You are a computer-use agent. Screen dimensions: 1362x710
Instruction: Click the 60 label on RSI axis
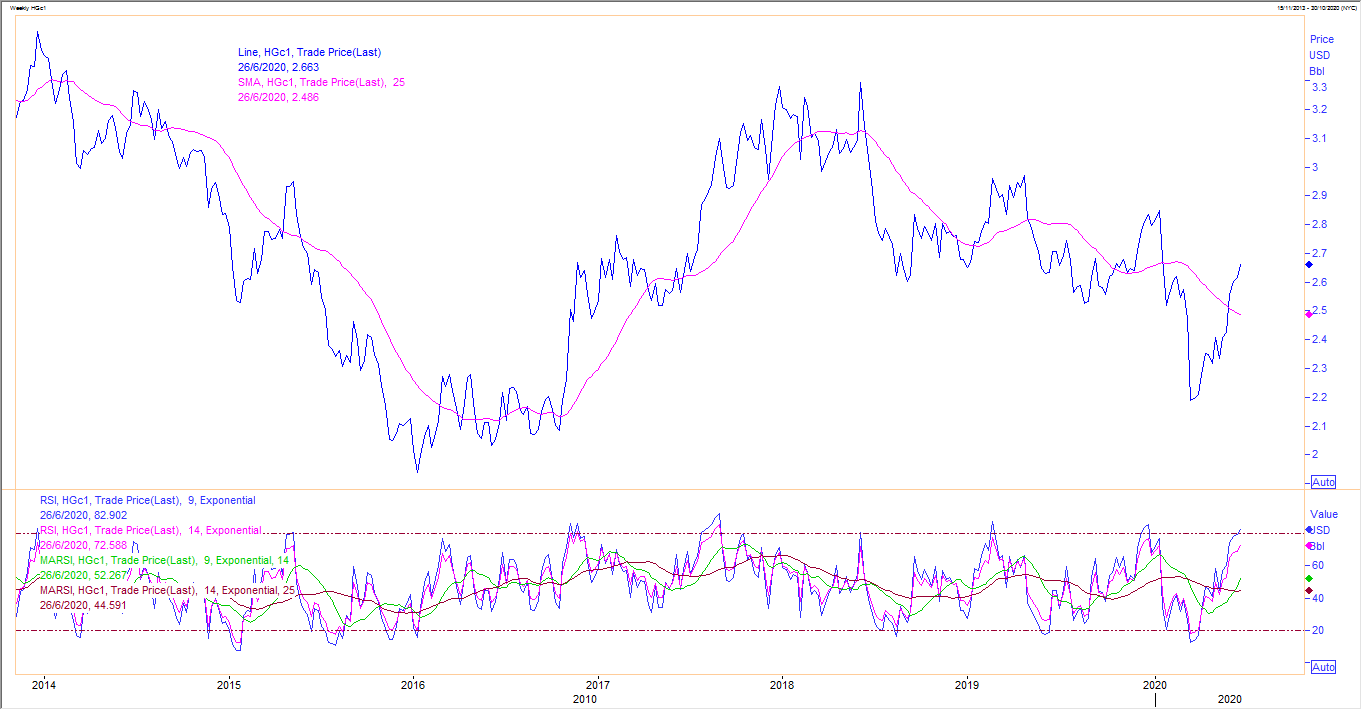pos(1317,566)
